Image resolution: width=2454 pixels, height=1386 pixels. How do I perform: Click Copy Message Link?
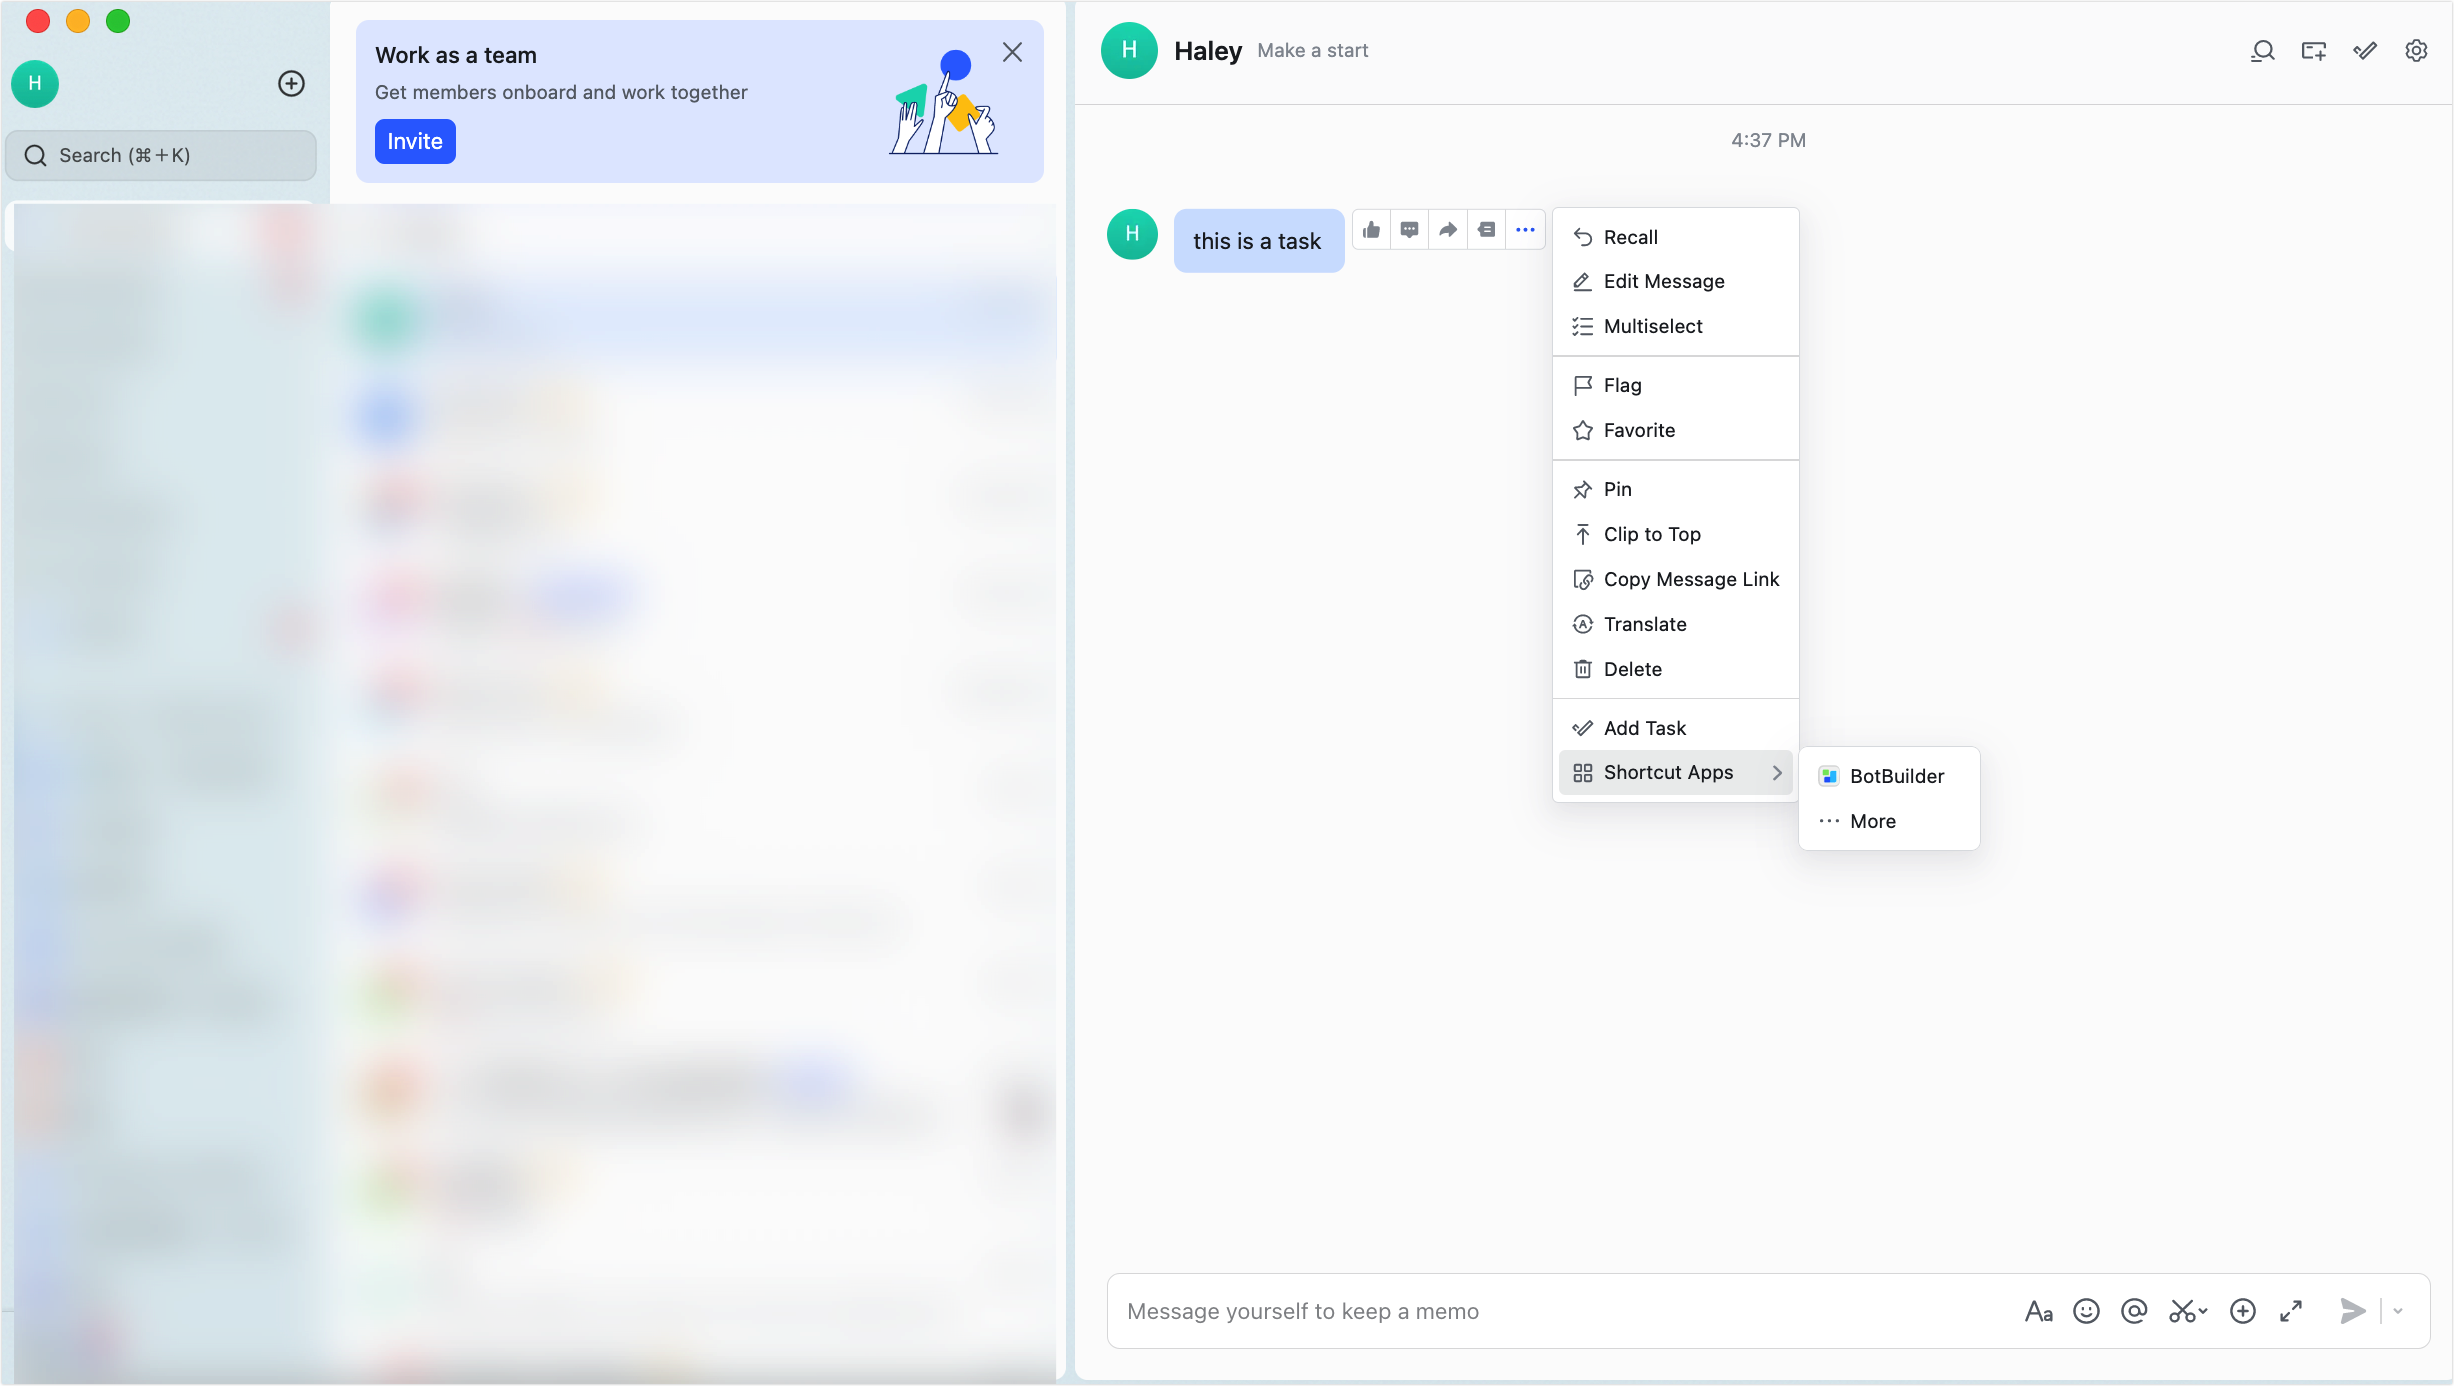tap(1676, 580)
